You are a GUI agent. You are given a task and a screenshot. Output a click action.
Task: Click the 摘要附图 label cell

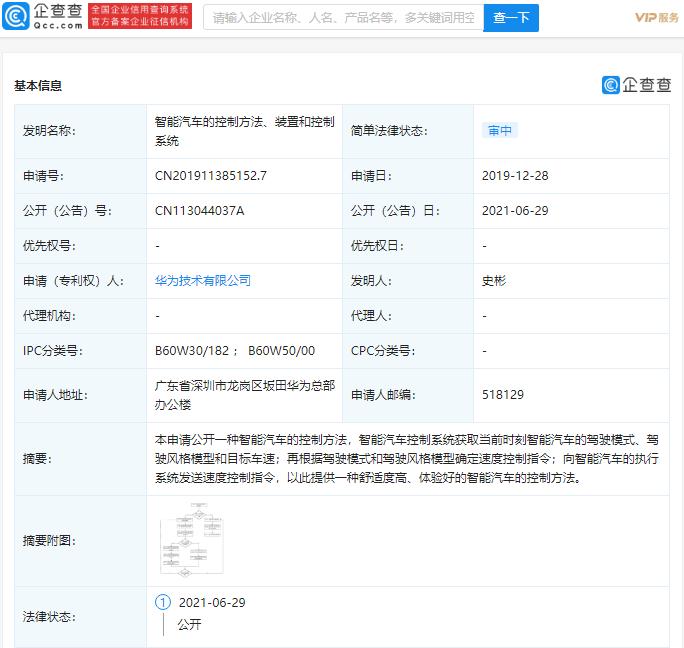(x=81, y=541)
